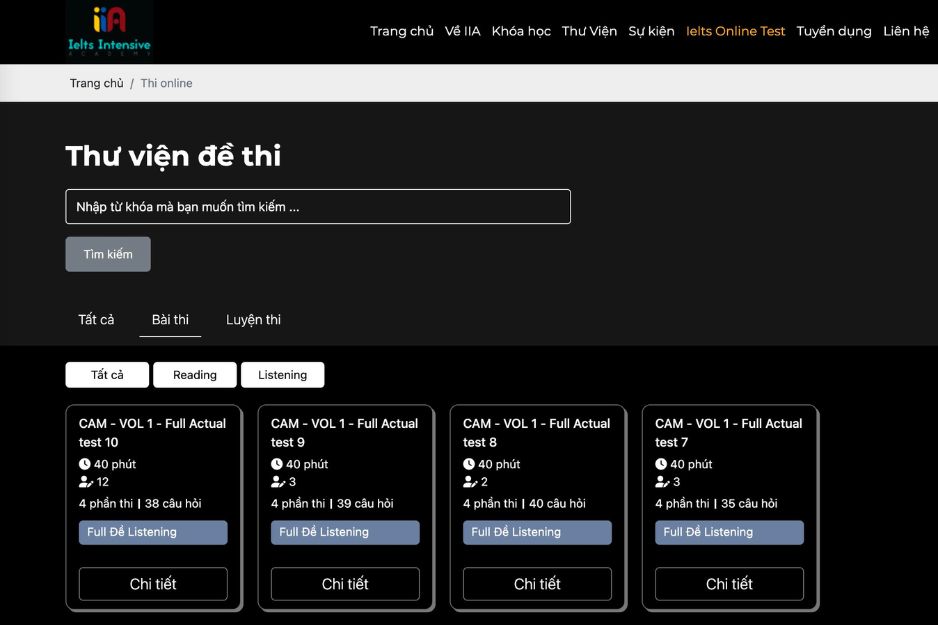Click the clock icon on Full Actual test 7
Screen dimensions: 938x625
click(x=659, y=463)
